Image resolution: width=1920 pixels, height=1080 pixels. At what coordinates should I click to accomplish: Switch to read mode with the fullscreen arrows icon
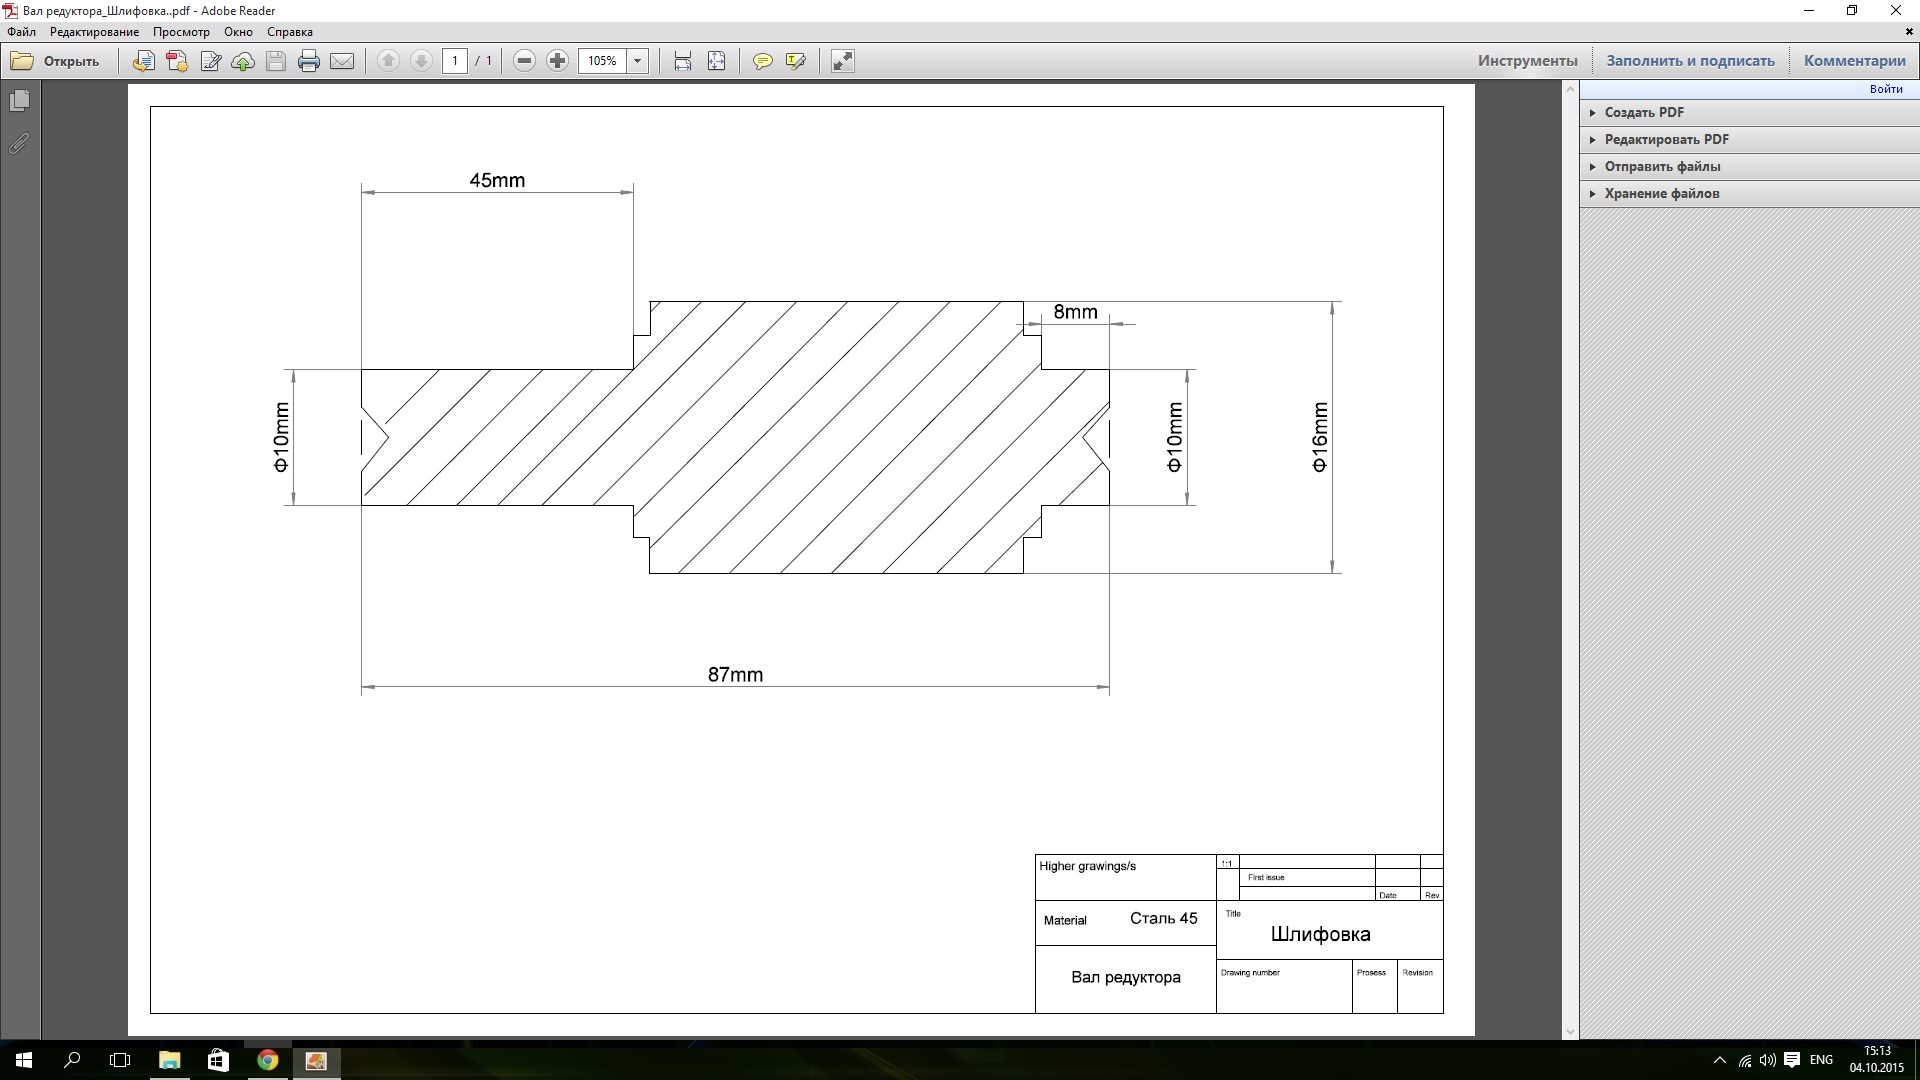point(843,61)
